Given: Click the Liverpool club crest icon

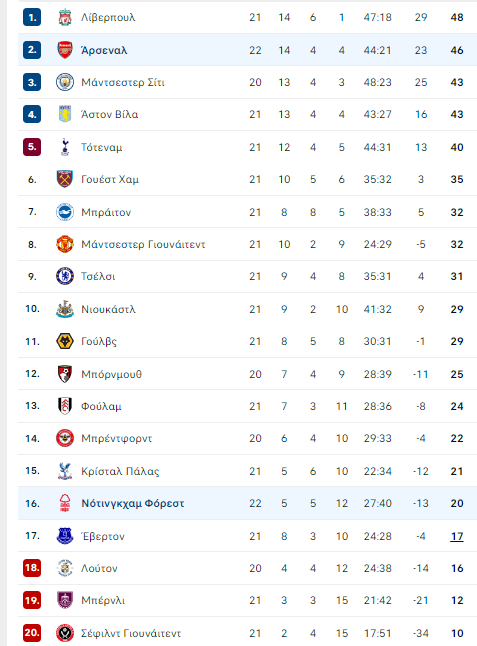Looking at the screenshot, I should coord(65,17).
